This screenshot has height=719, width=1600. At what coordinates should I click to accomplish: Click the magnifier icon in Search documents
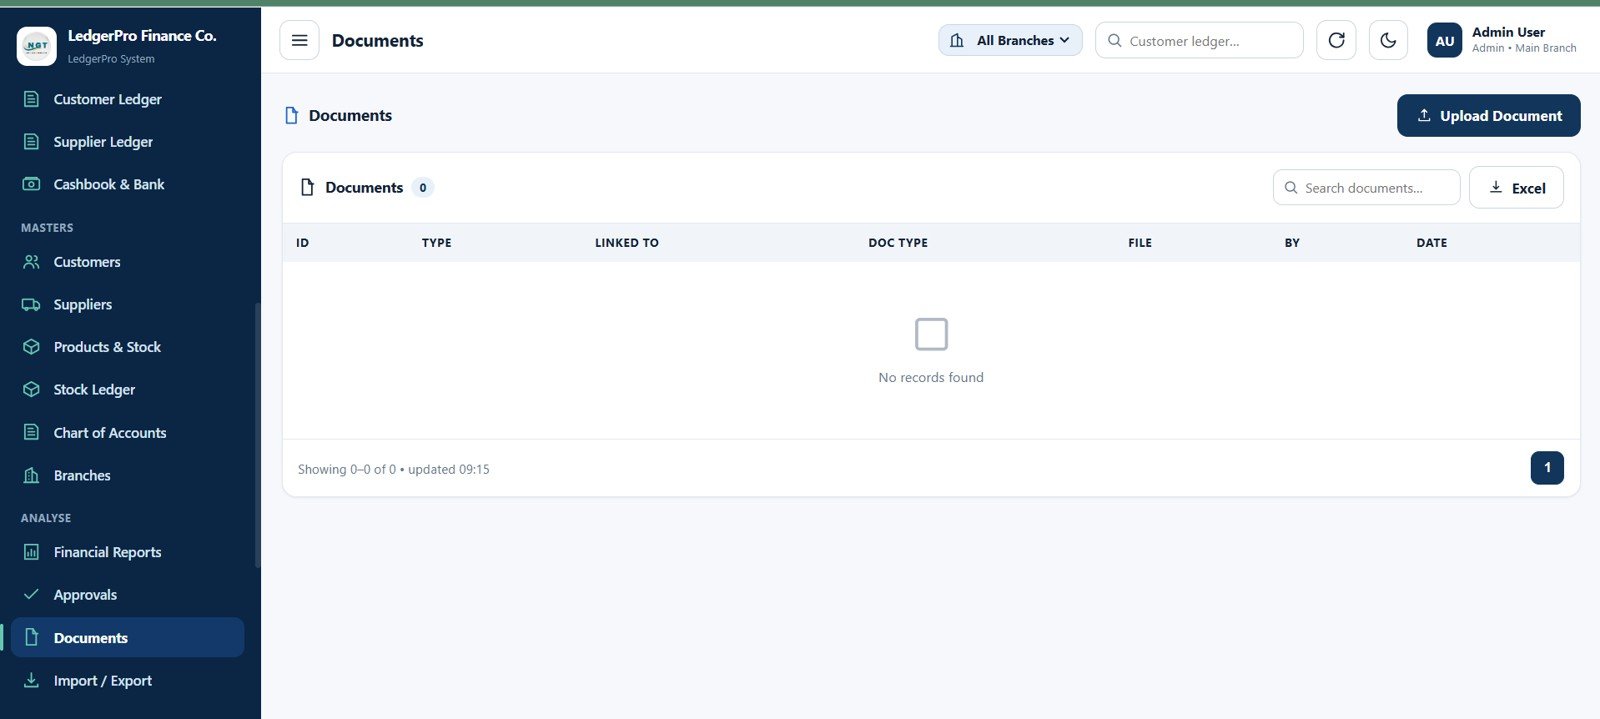1291,187
